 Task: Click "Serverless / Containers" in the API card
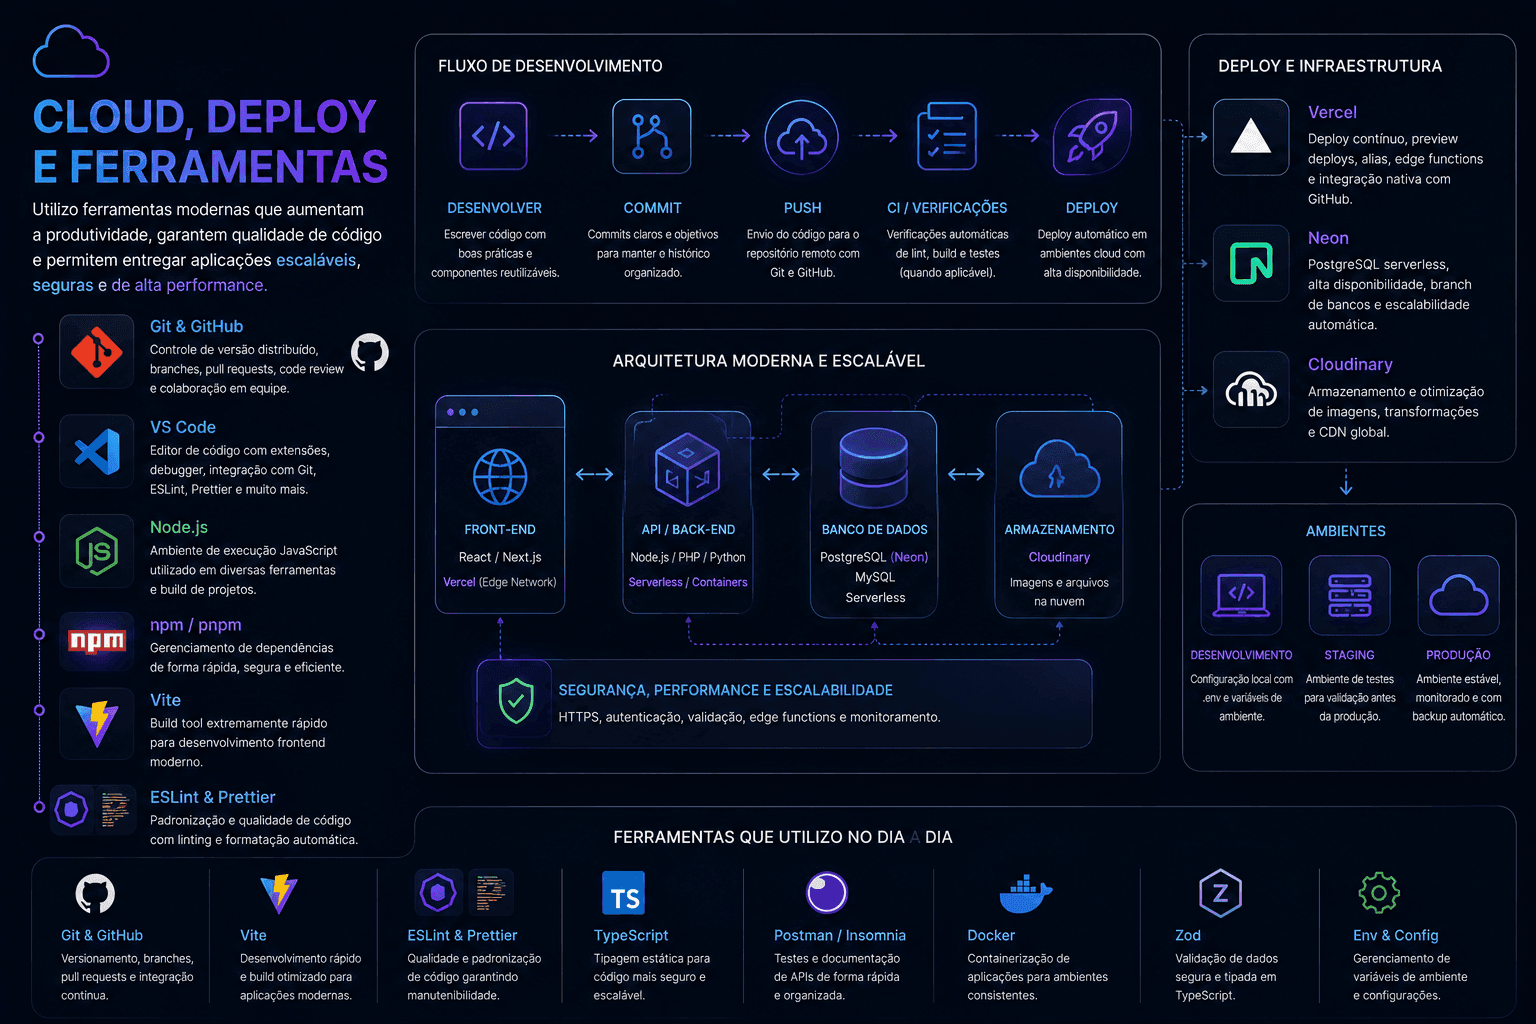click(x=688, y=582)
